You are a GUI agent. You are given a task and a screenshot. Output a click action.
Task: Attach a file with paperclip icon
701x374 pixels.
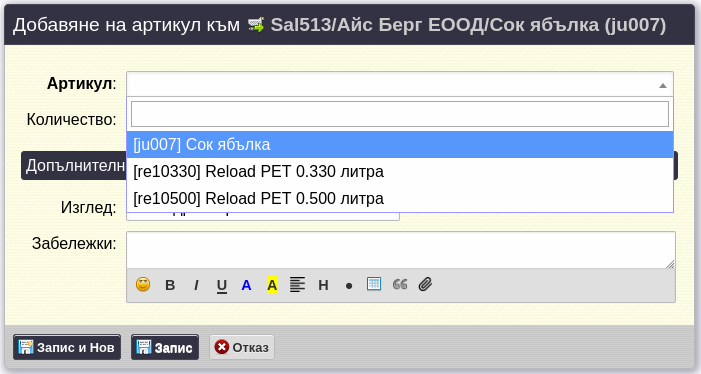425,284
